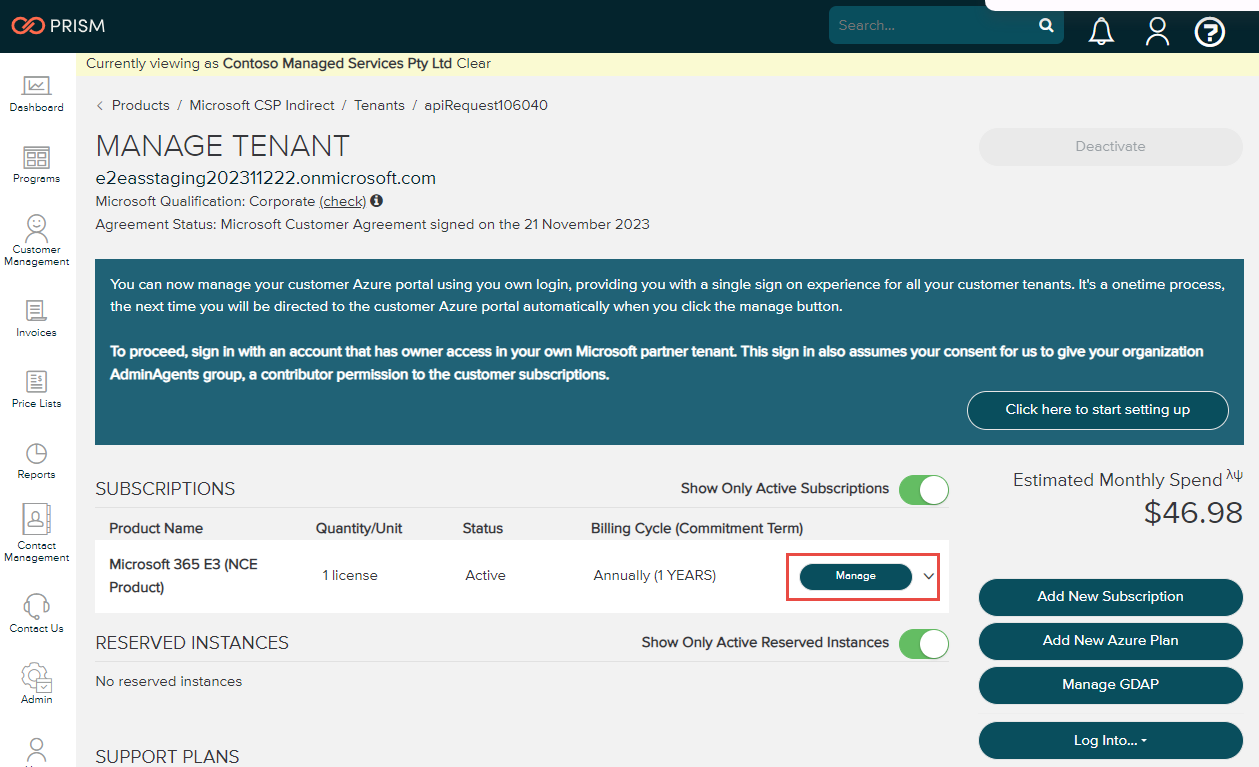This screenshot has height=767, width=1259.
Task: Open the help question mark icon
Action: (x=1210, y=32)
